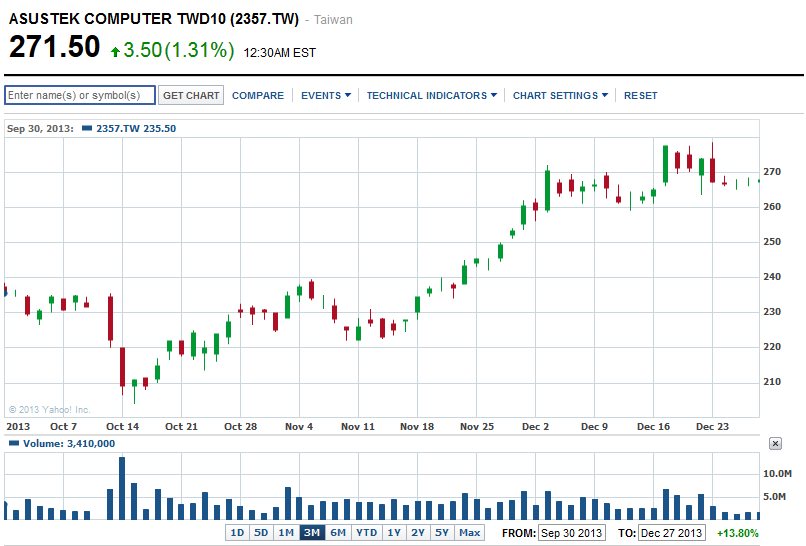This screenshot has height=546, width=806.
Task: Click the 270 price axis label
Action: 772,172
